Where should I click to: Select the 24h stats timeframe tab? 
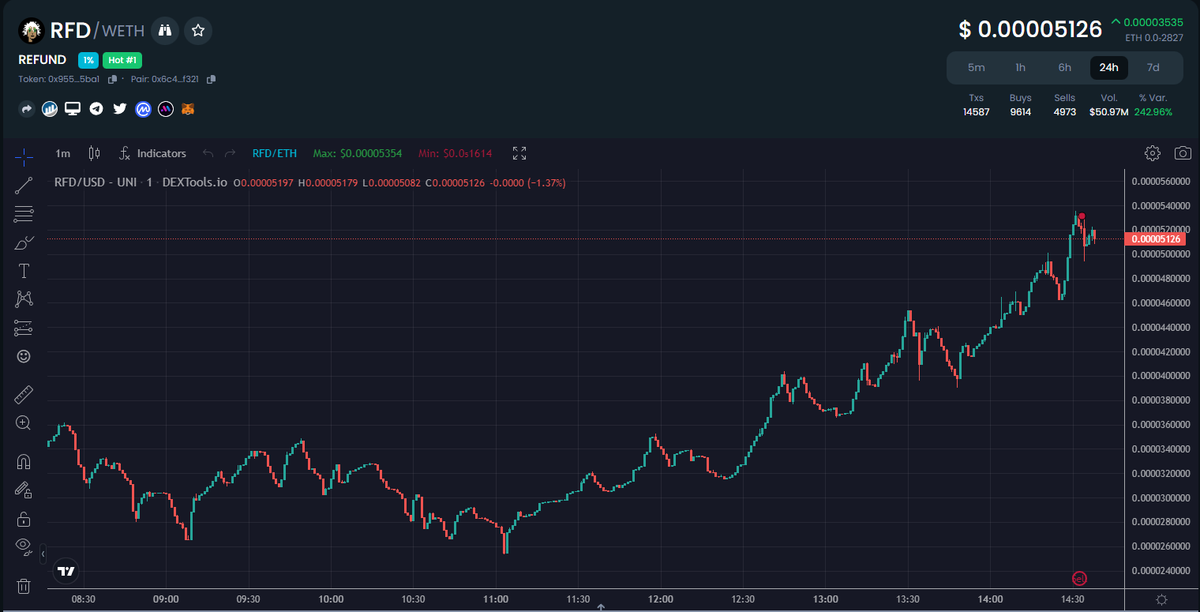point(1109,67)
